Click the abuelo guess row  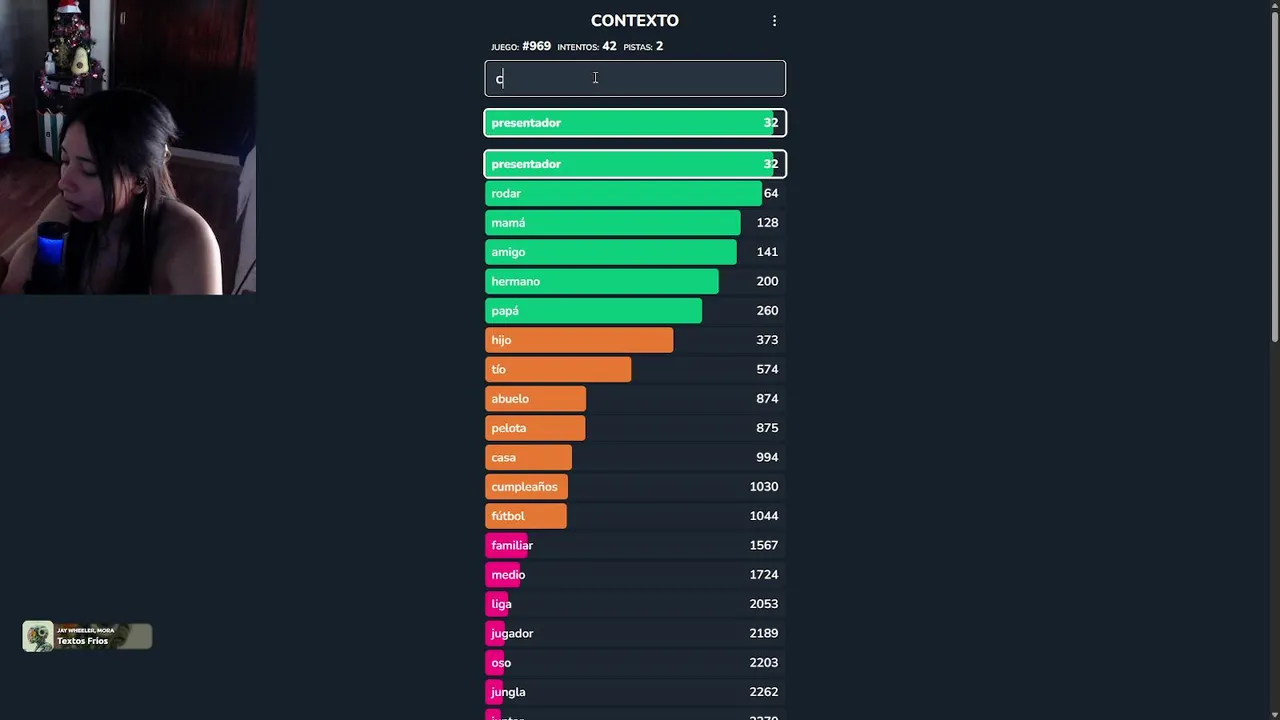[635, 399]
